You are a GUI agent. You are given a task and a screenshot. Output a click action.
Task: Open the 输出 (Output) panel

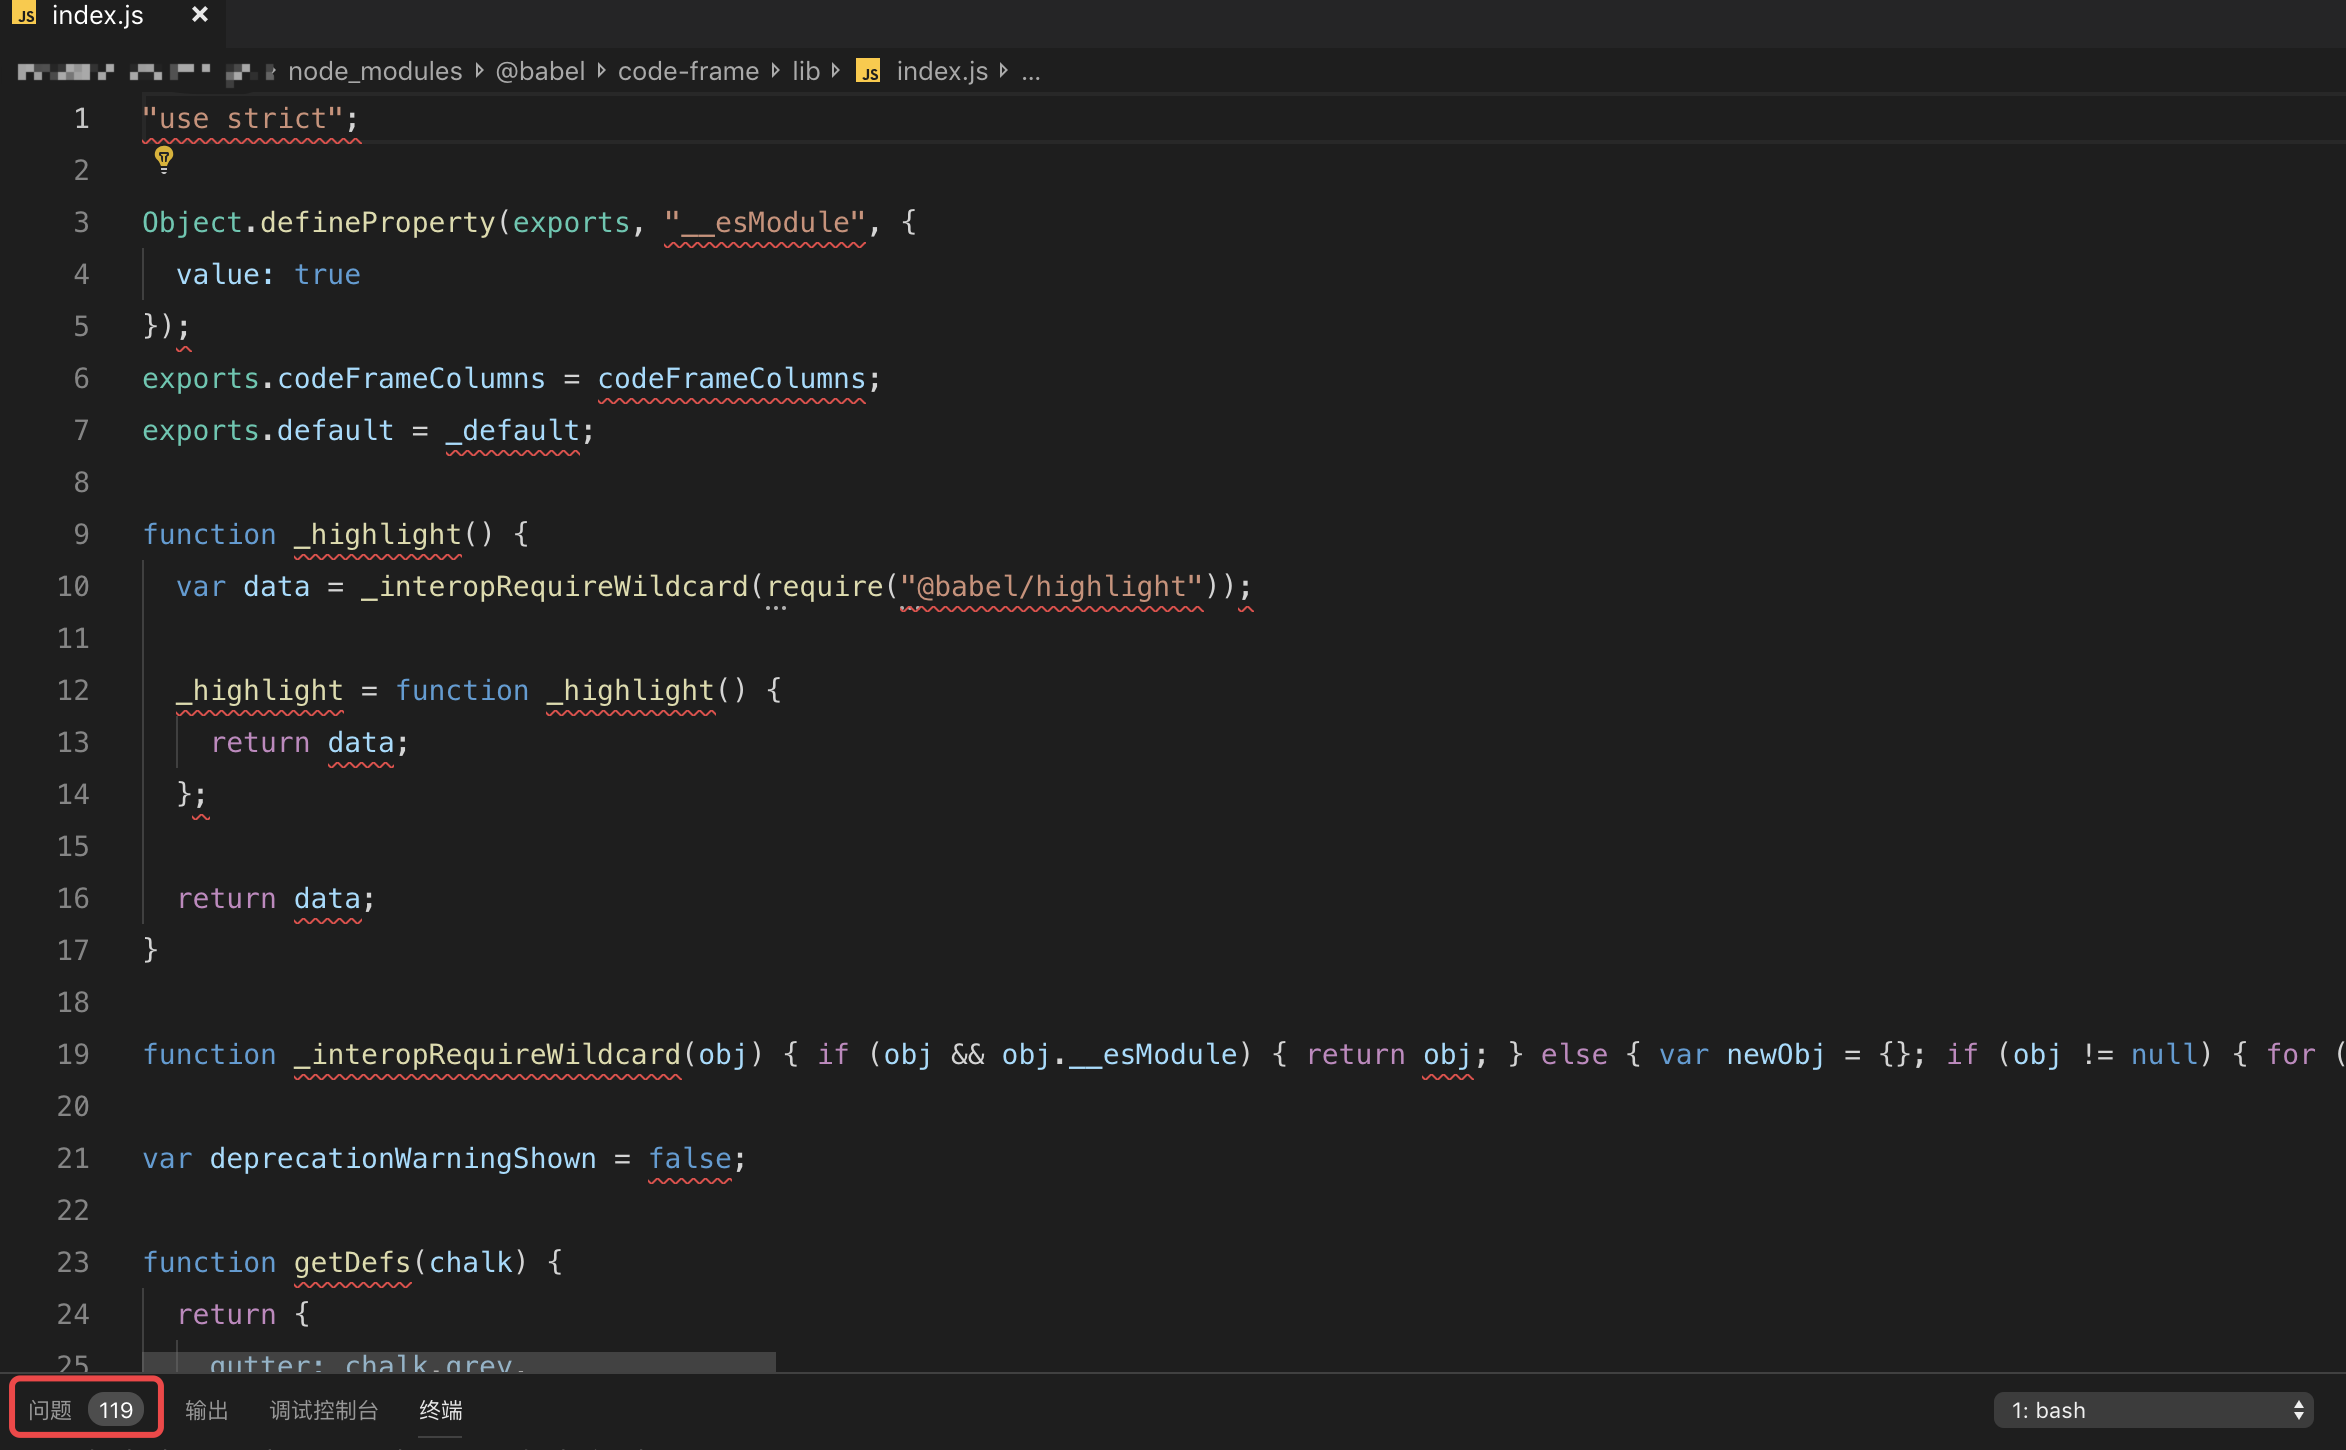point(207,1410)
